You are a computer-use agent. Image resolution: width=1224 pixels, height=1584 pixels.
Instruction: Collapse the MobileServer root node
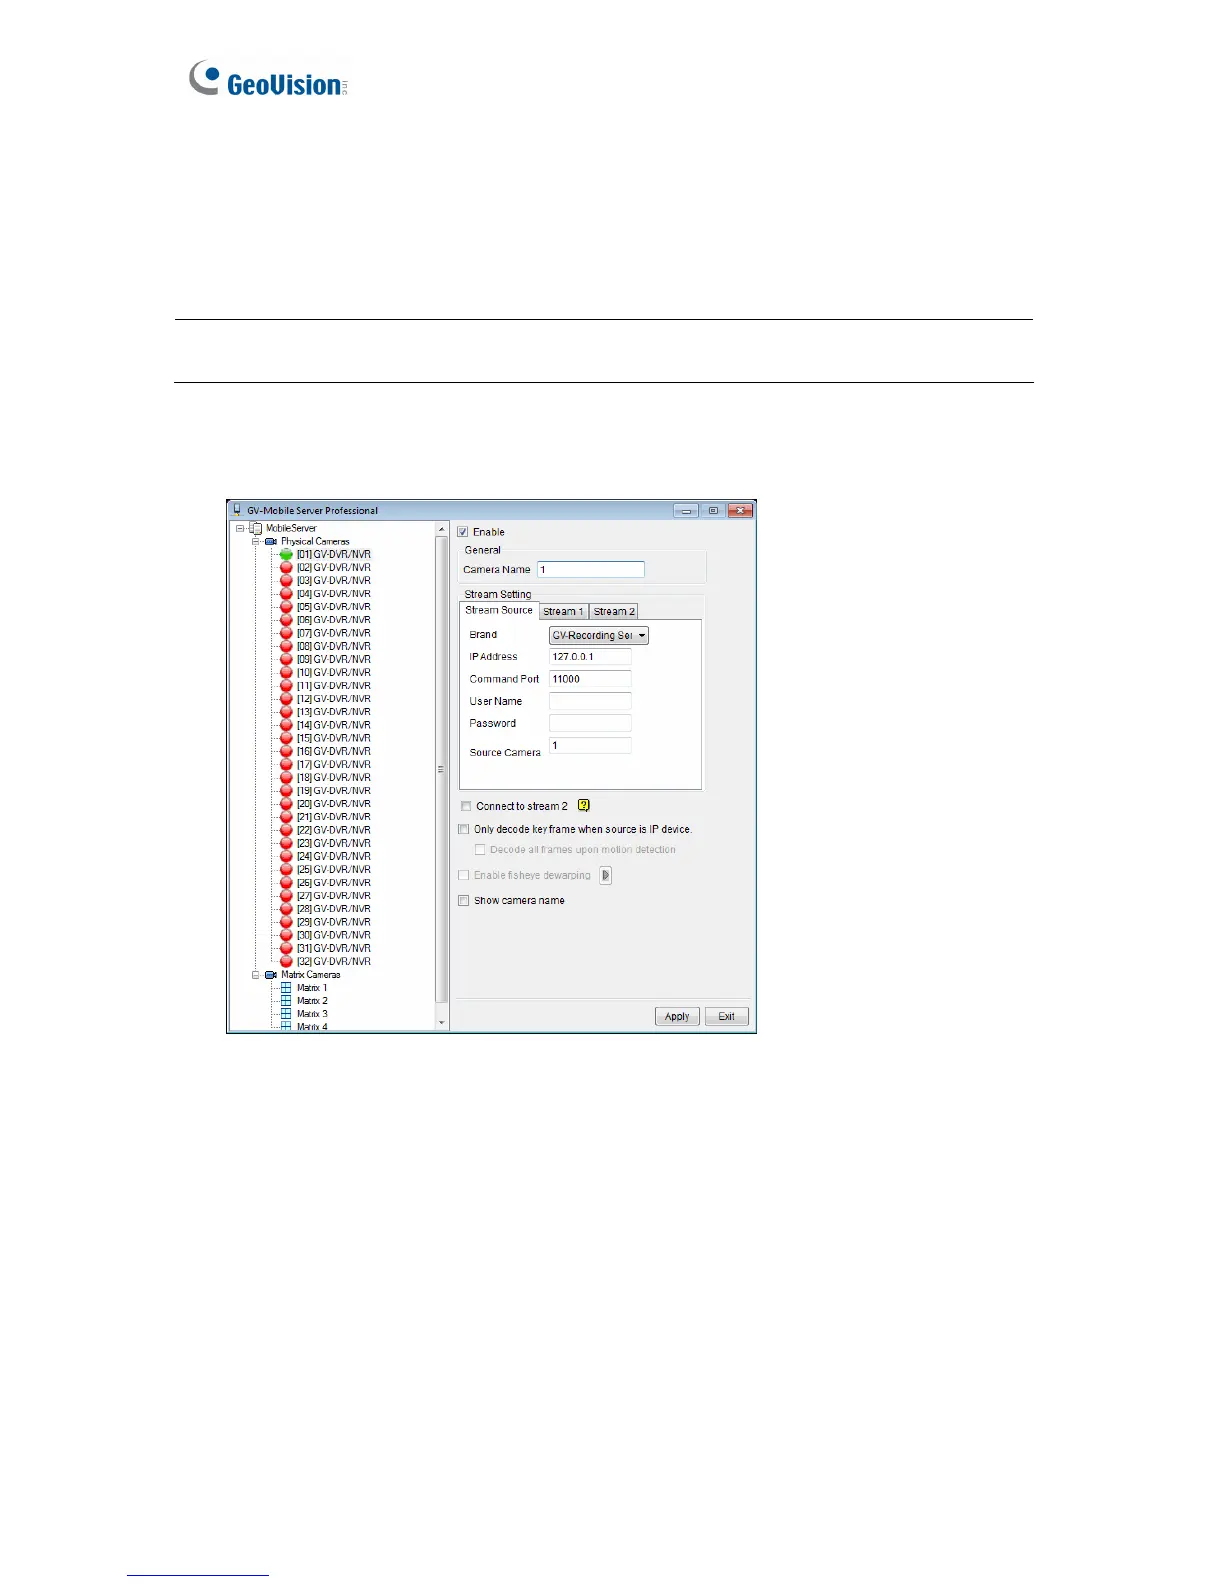click(240, 528)
